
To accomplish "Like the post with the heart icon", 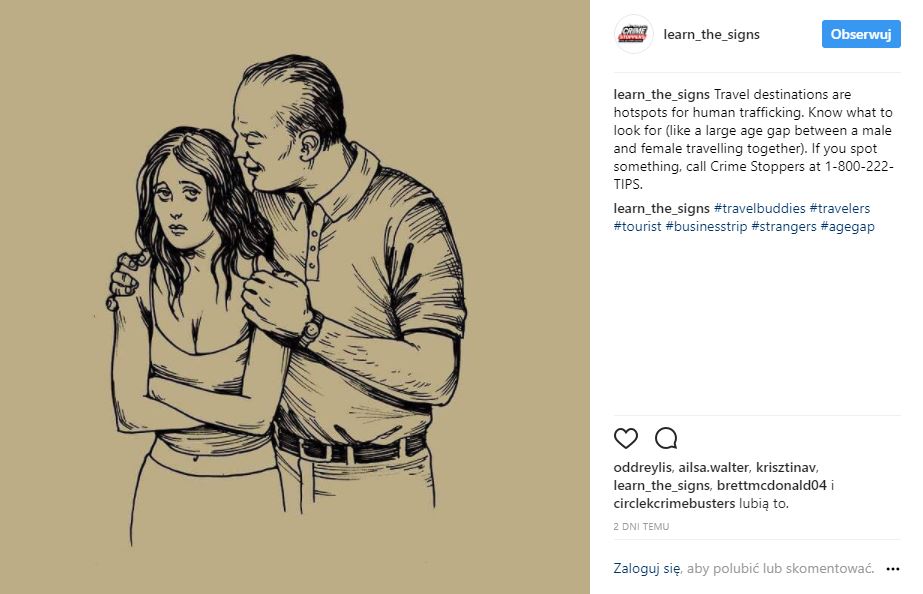I will pyautogui.click(x=626, y=438).
